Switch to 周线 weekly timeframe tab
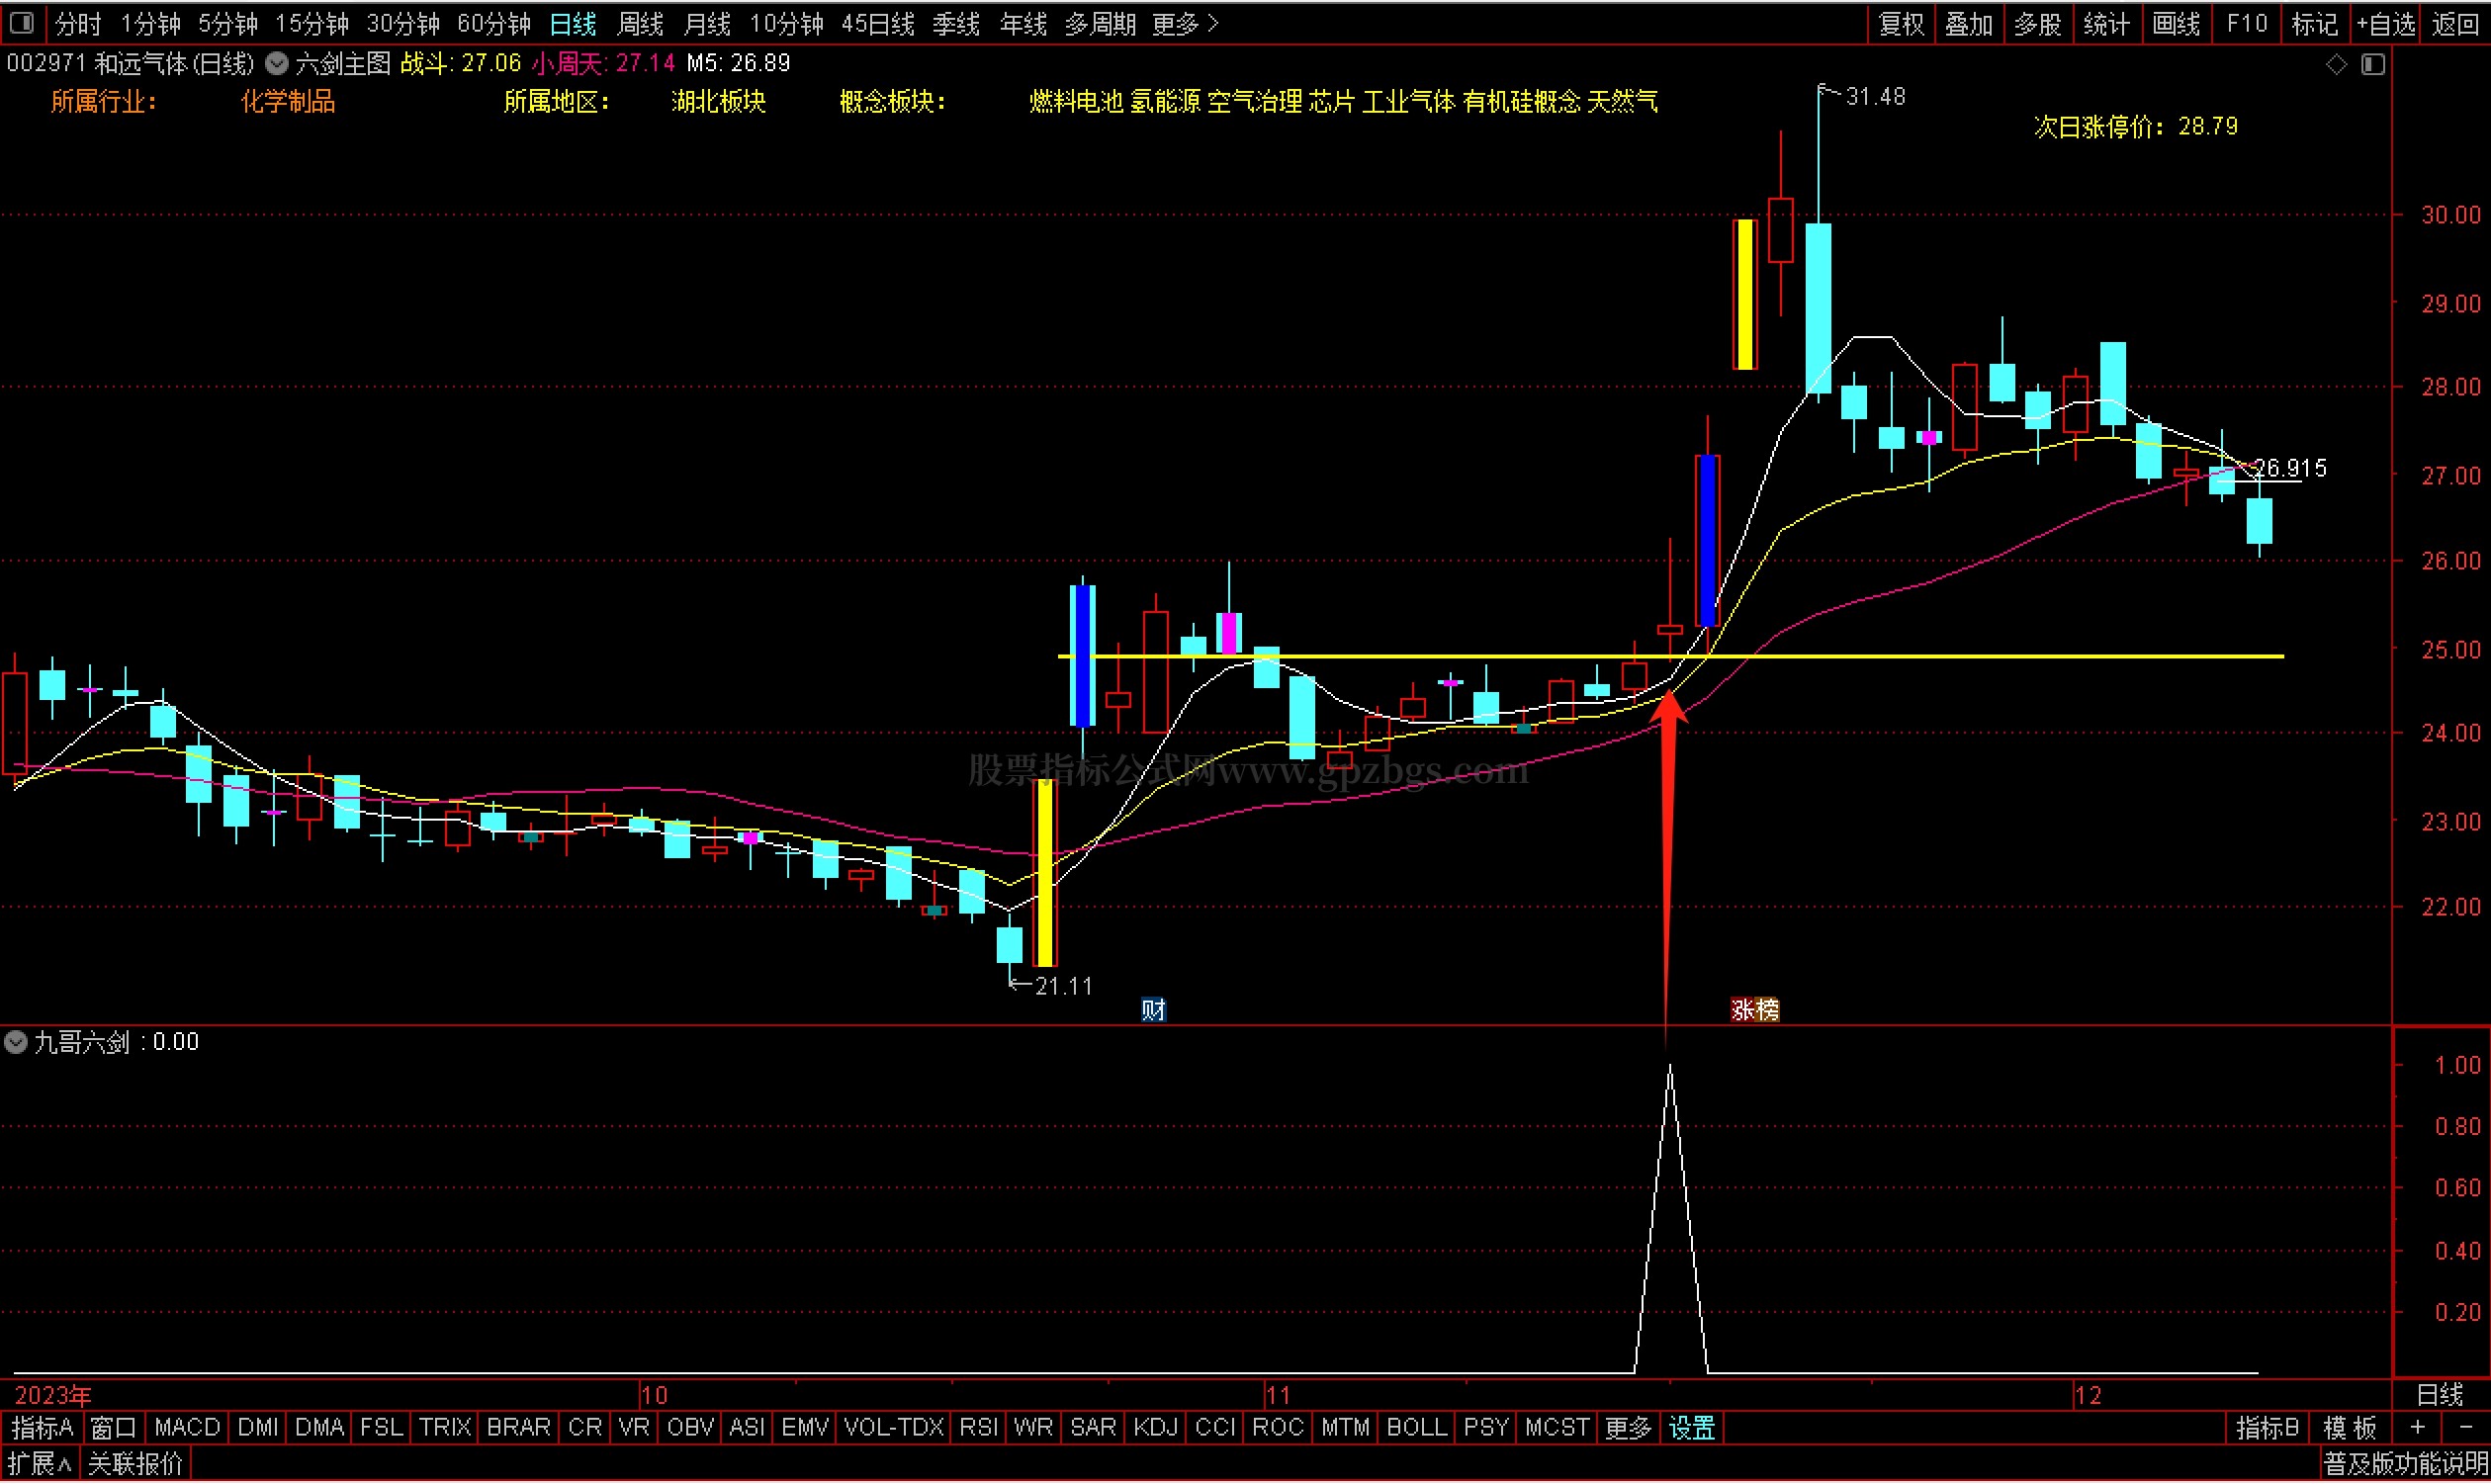This screenshot has width=2491, height=1484. click(640, 24)
